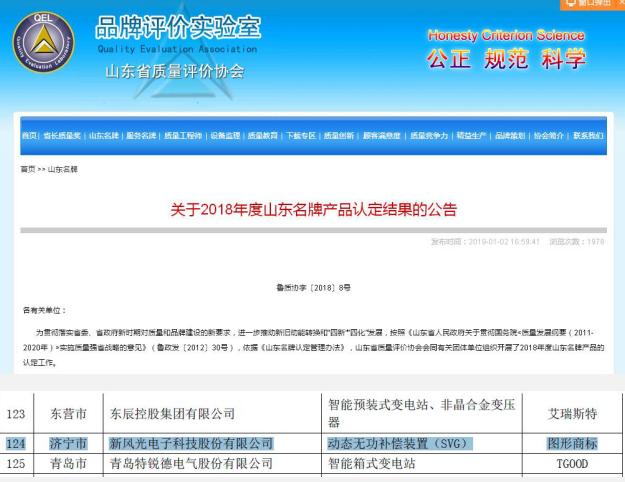Image resolution: width=625 pixels, height=482 pixels.
Task: Go to 山东名牌 in navigation bar
Action: point(103,135)
